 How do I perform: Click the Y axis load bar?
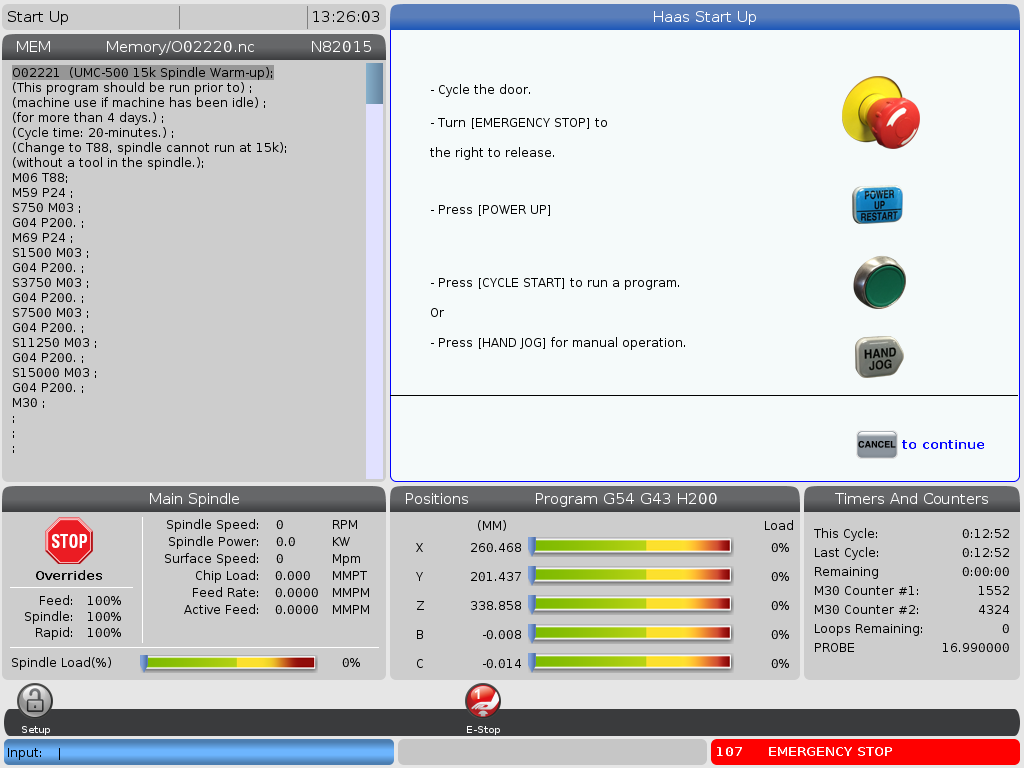click(x=630, y=575)
